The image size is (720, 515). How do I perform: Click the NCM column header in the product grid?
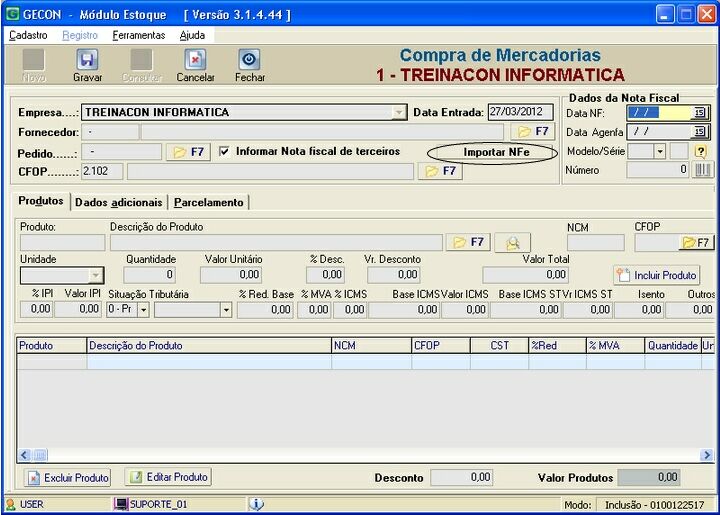coord(371,346)
